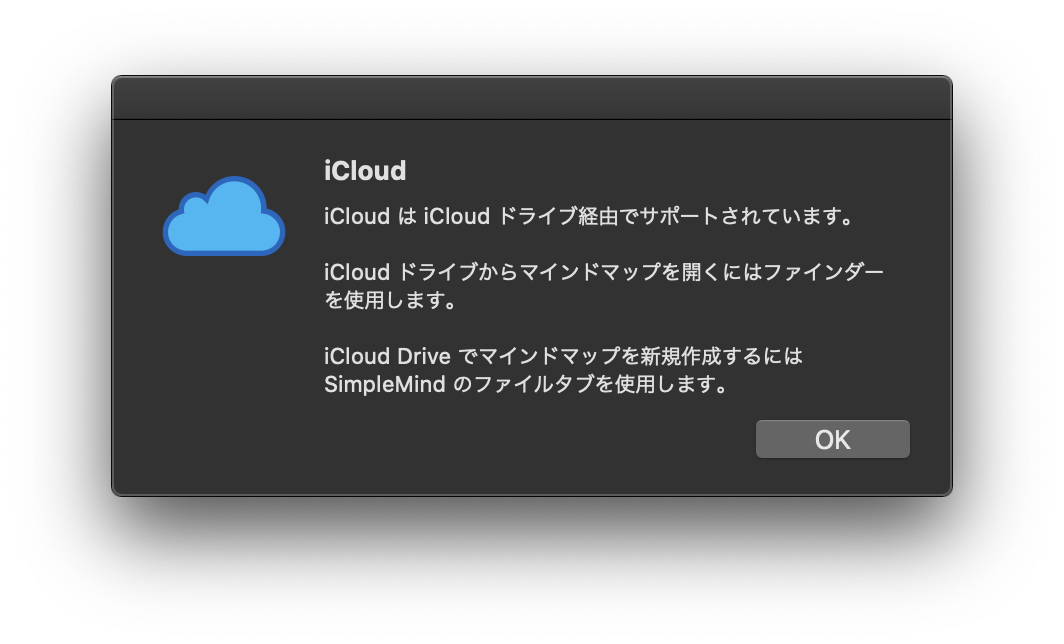This screenshot has width=1064, height=644.
Task: Click the blue iCloud cloud icon
Action: click(x=224, y=216)
